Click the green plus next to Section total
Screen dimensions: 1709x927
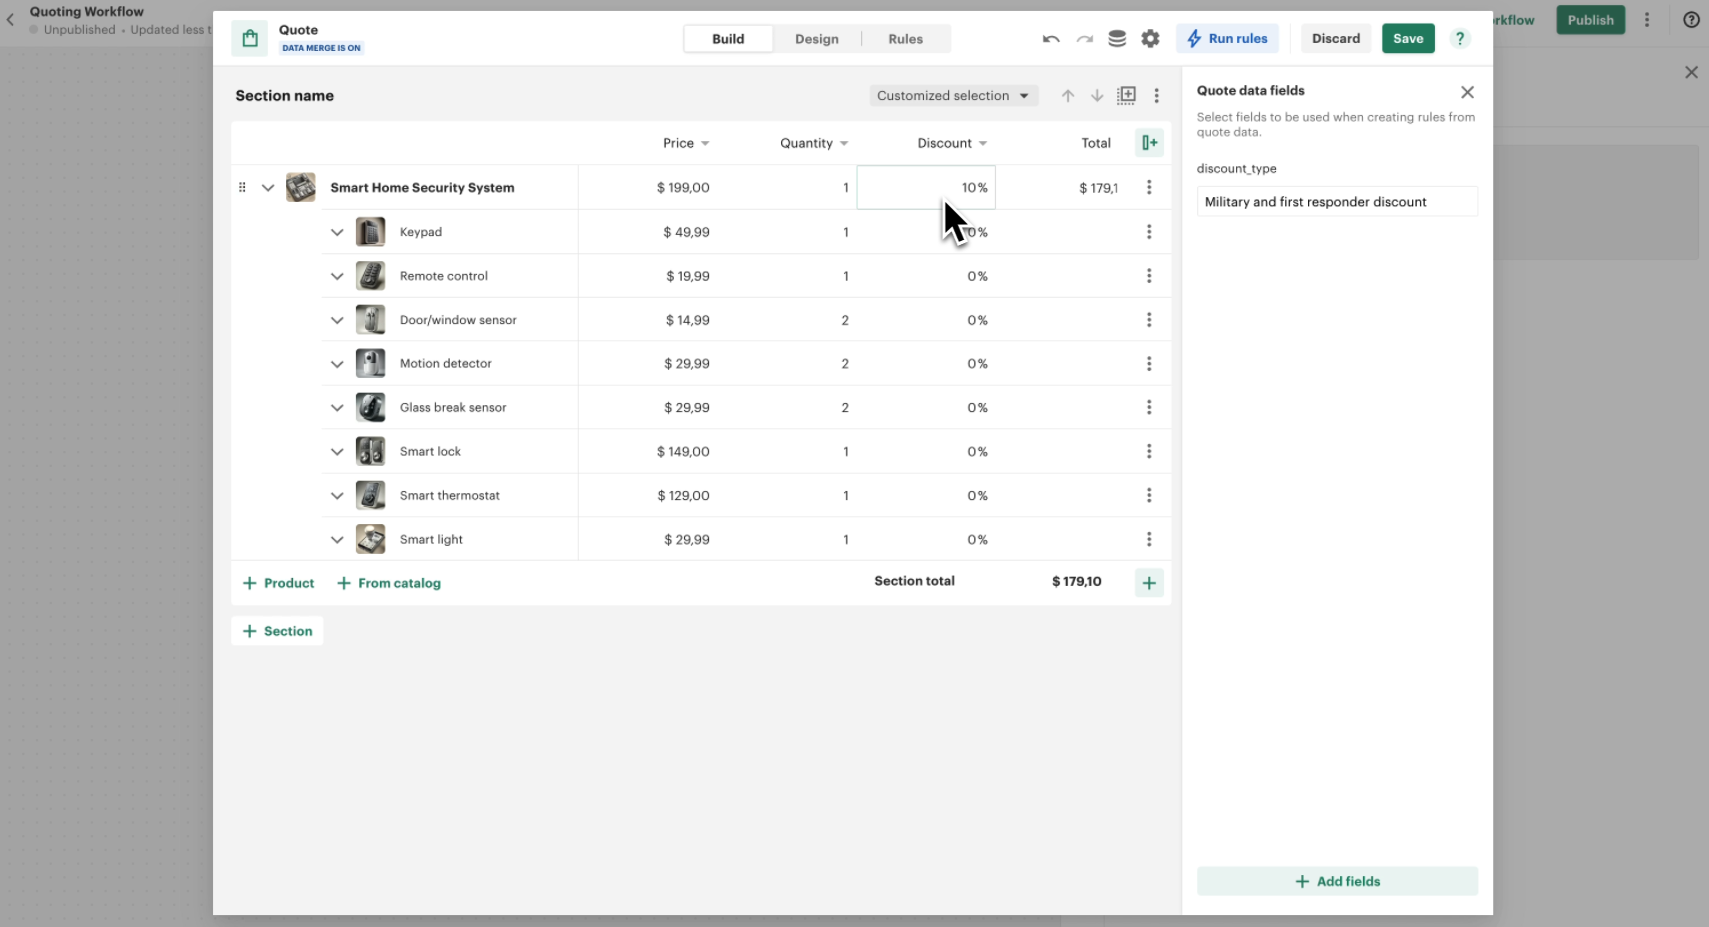[x=1149, y=583]
